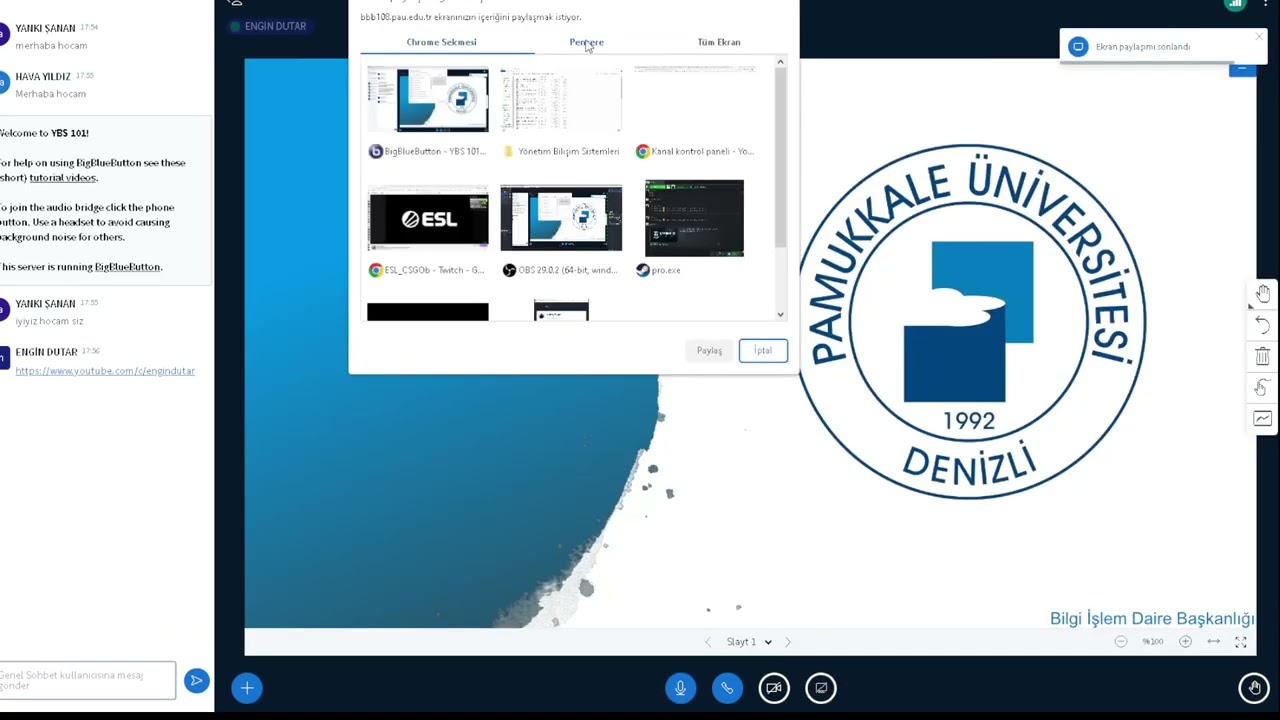This screenshot has height=720, width=1280.
Task: Click the 'iyiyiz hocam siz' chat message
Action: [x=49, y=322]
